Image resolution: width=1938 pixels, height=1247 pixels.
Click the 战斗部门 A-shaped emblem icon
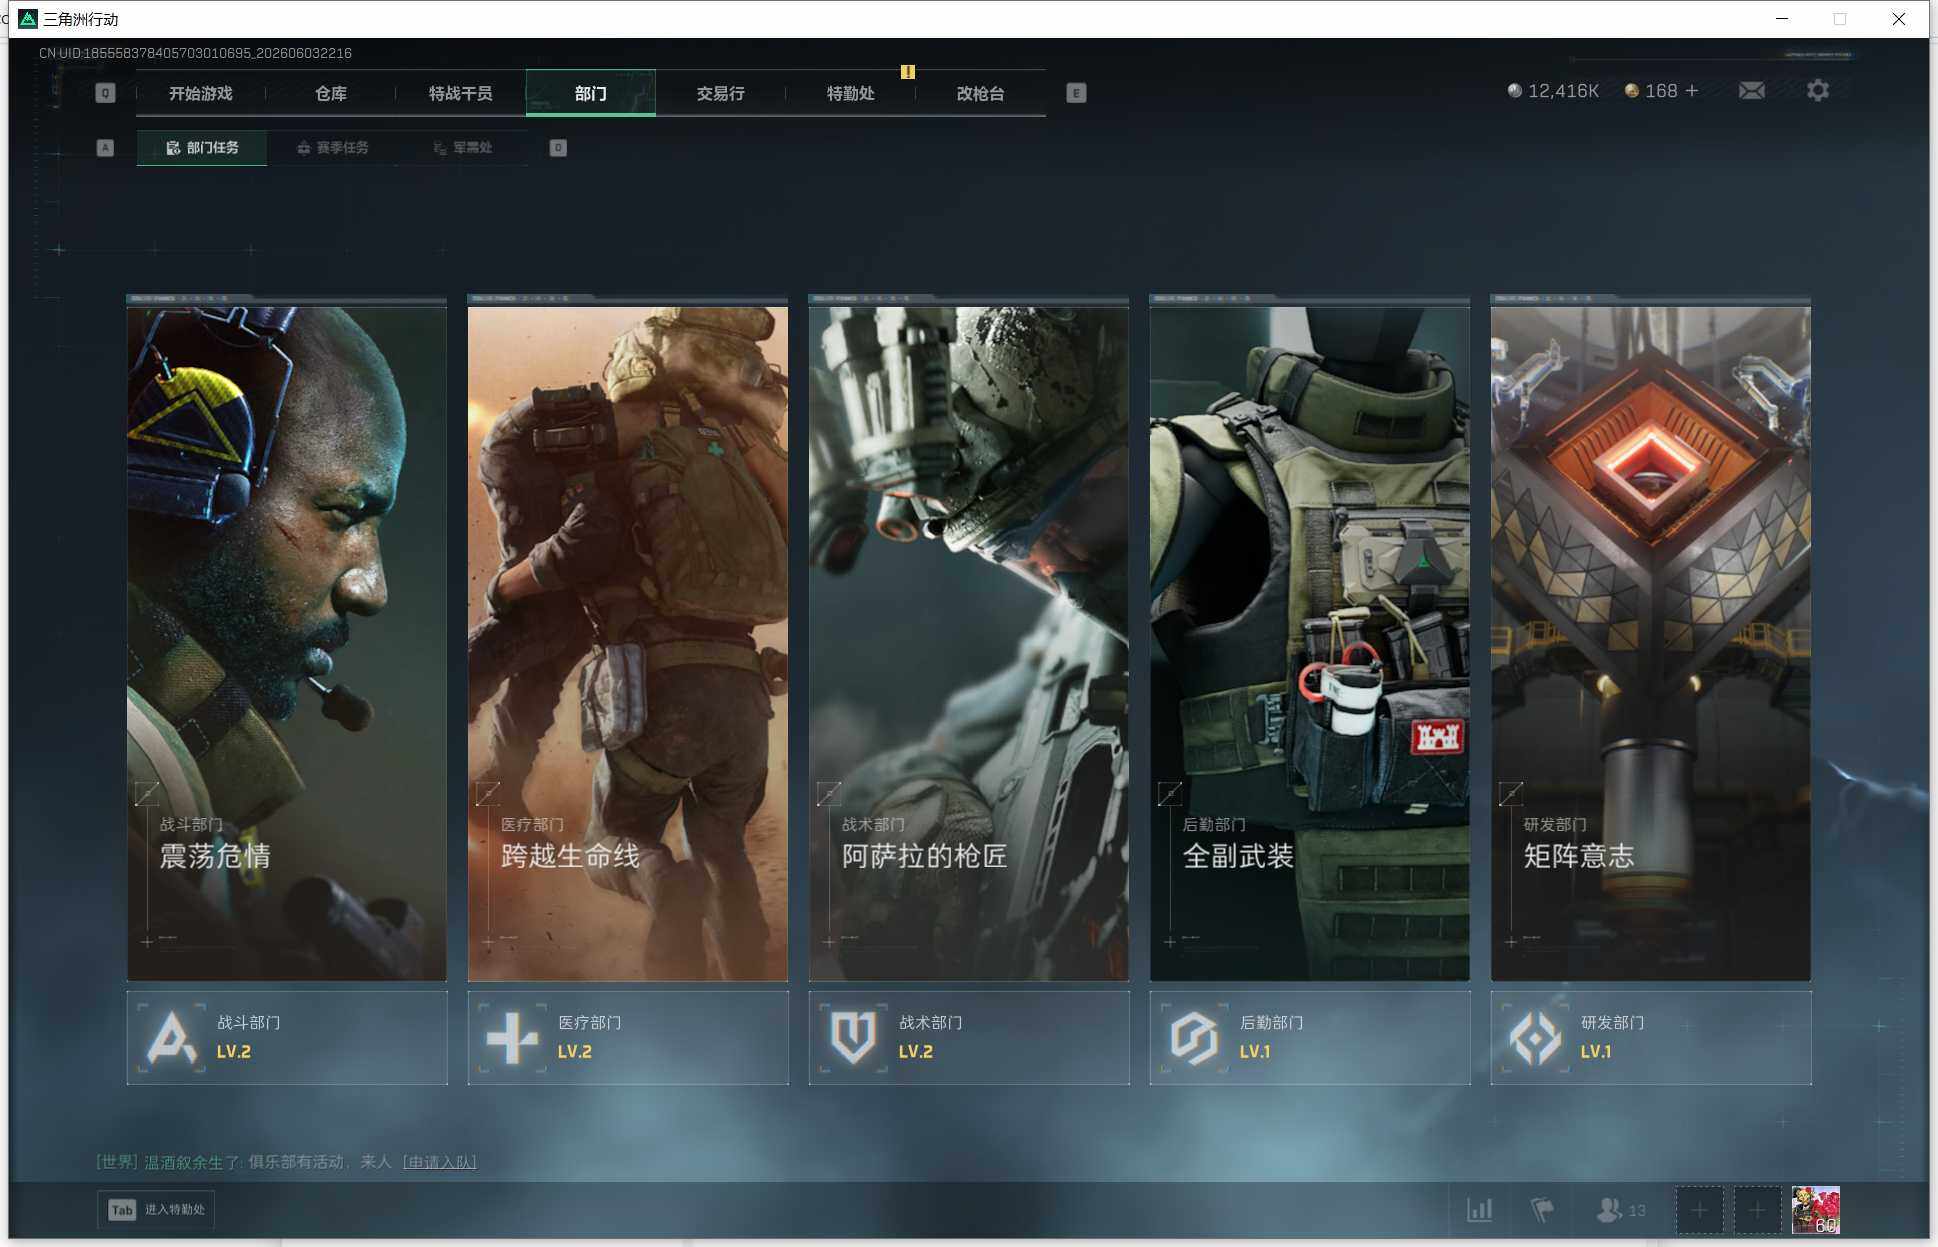click(172, 1038)
